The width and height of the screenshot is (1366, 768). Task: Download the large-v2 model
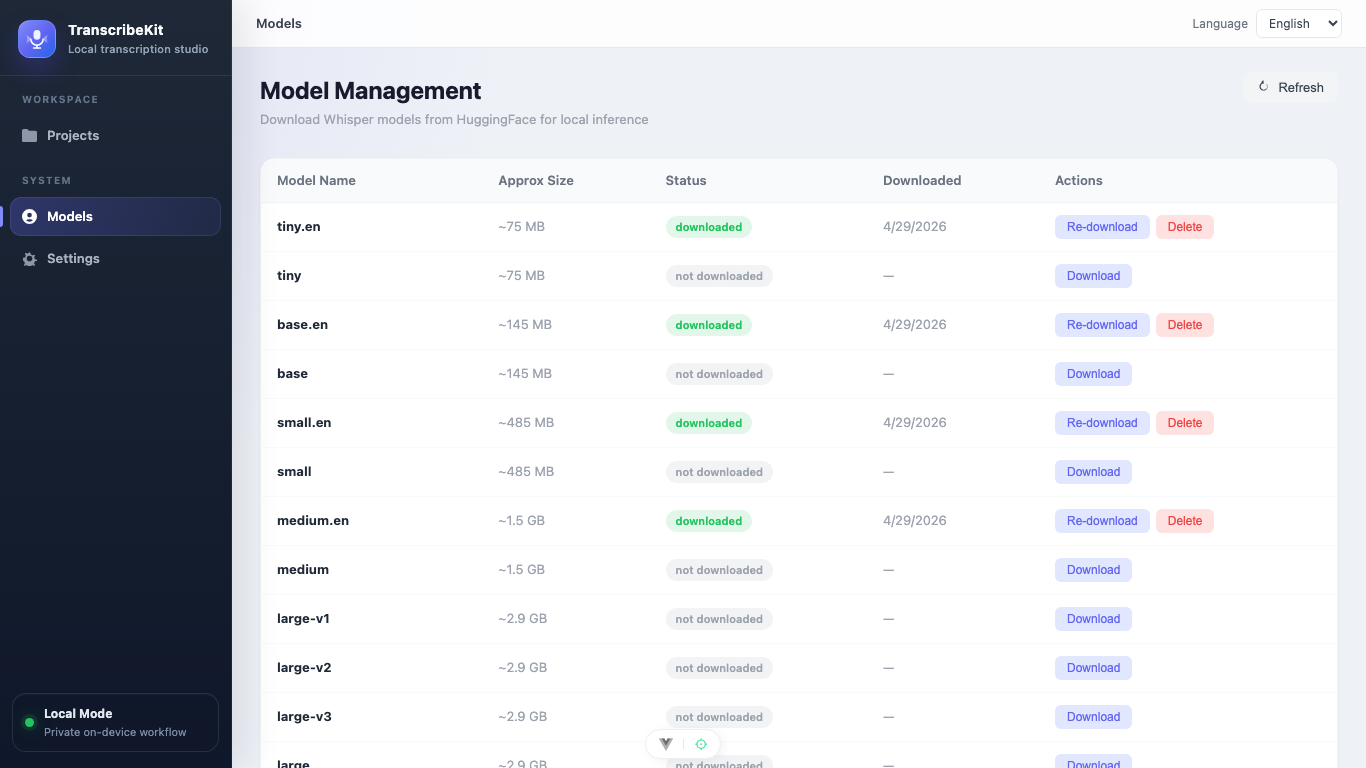click(1093, 668)
